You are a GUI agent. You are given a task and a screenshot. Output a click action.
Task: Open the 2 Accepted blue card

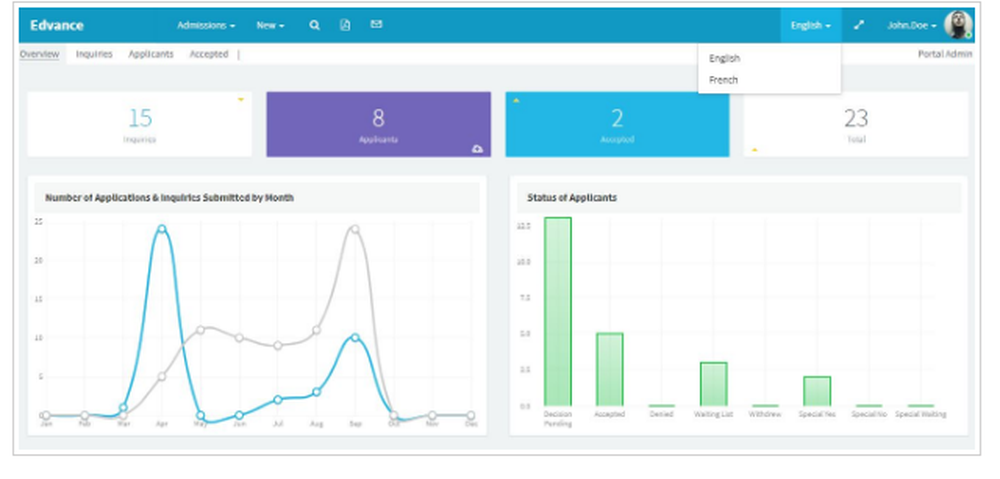point(617,124)
